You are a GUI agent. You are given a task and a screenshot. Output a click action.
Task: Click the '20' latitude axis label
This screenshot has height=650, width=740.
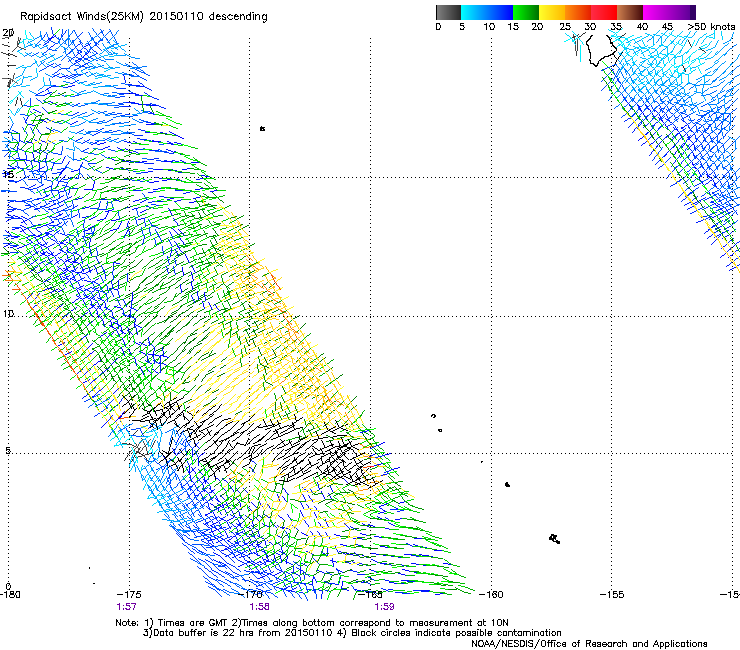(x=8, y=33)
